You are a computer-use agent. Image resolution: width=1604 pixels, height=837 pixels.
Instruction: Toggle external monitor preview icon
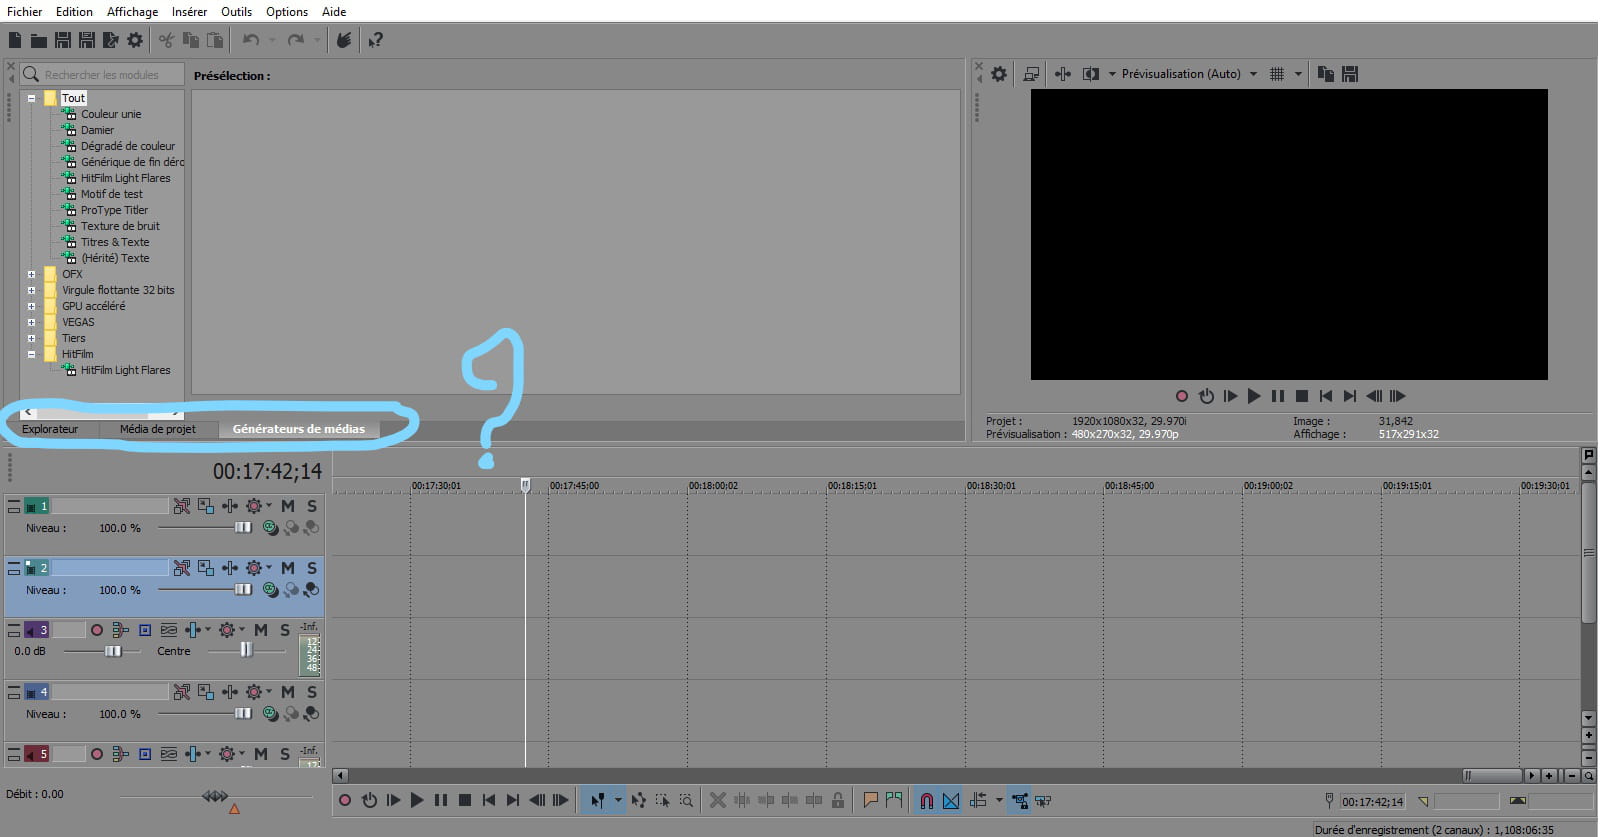pyautogui.click(x=1031, y=74)
